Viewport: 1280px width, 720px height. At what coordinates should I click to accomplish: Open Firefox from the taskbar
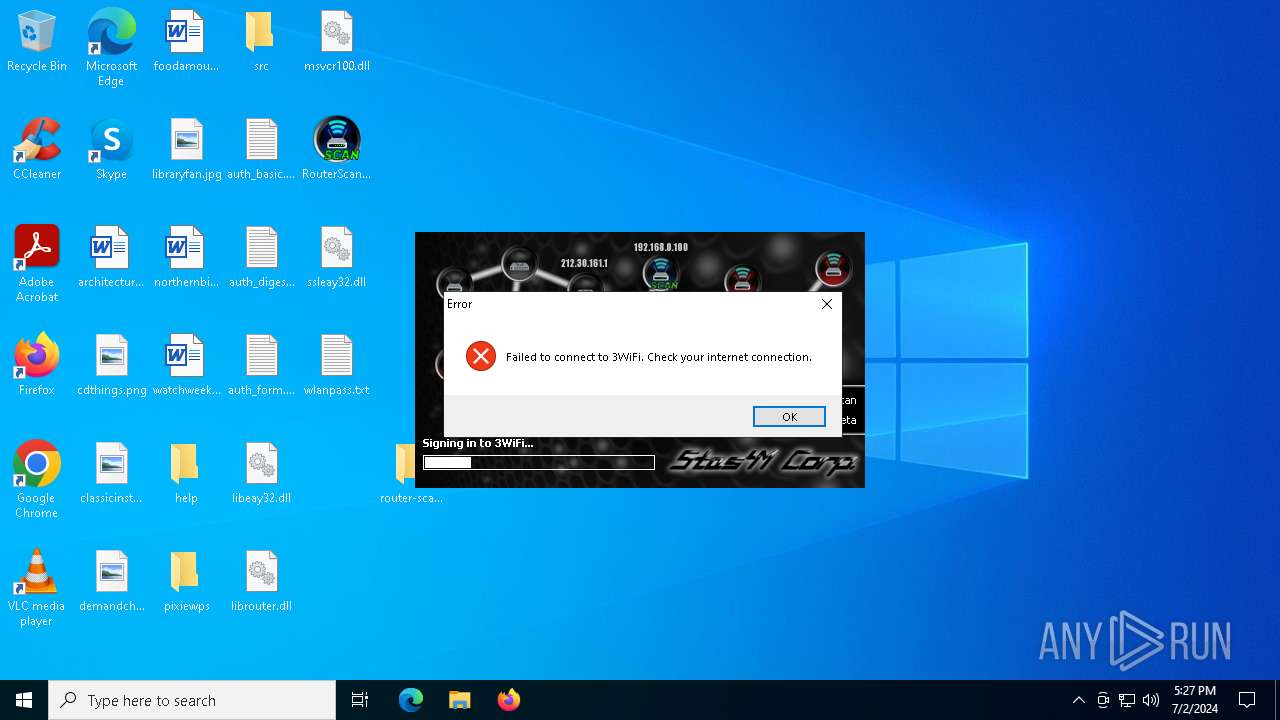point(508,700)
